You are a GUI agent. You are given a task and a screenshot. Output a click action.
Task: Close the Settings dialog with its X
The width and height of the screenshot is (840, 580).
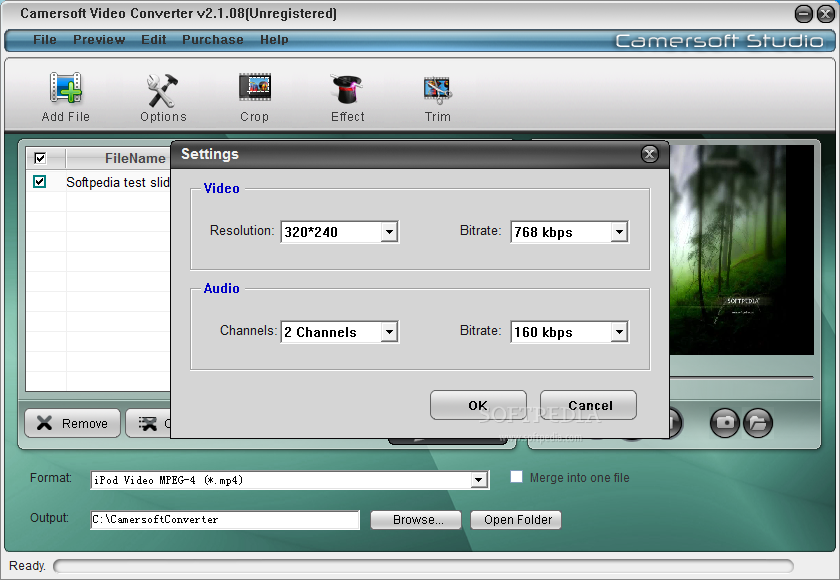[x=649, y=154]
